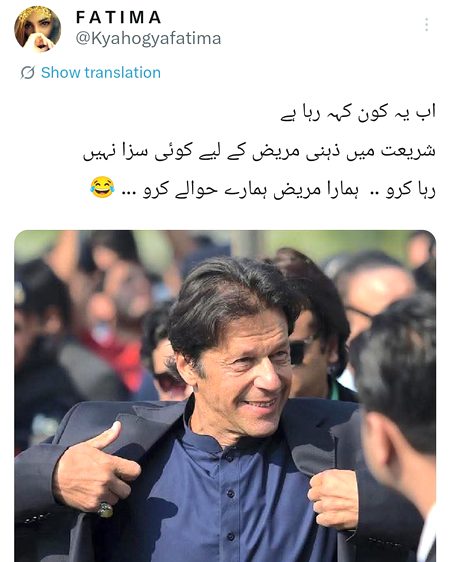Screen dimensions: 450x562
Task: Open the attached photo in the tweet
Action: tap(225, 396)
